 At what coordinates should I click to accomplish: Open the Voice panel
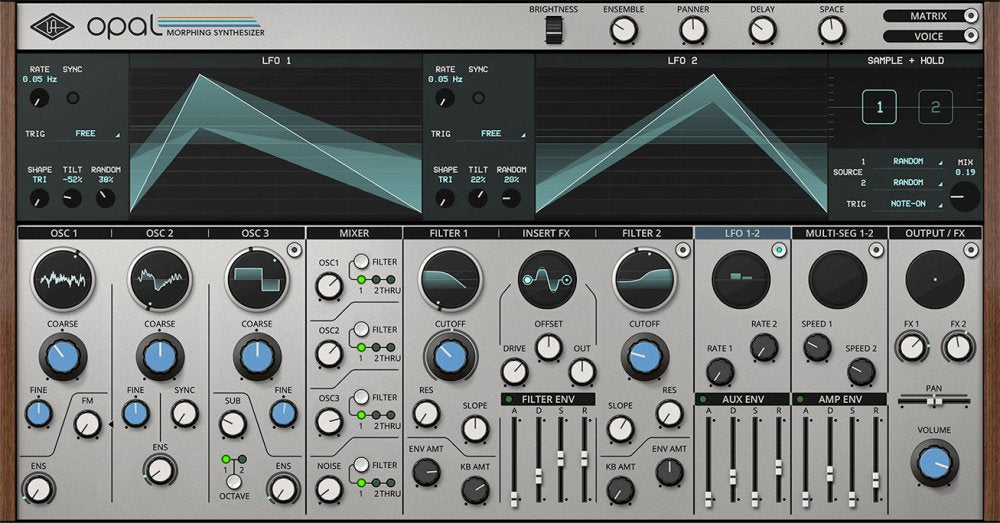[929, 37]
